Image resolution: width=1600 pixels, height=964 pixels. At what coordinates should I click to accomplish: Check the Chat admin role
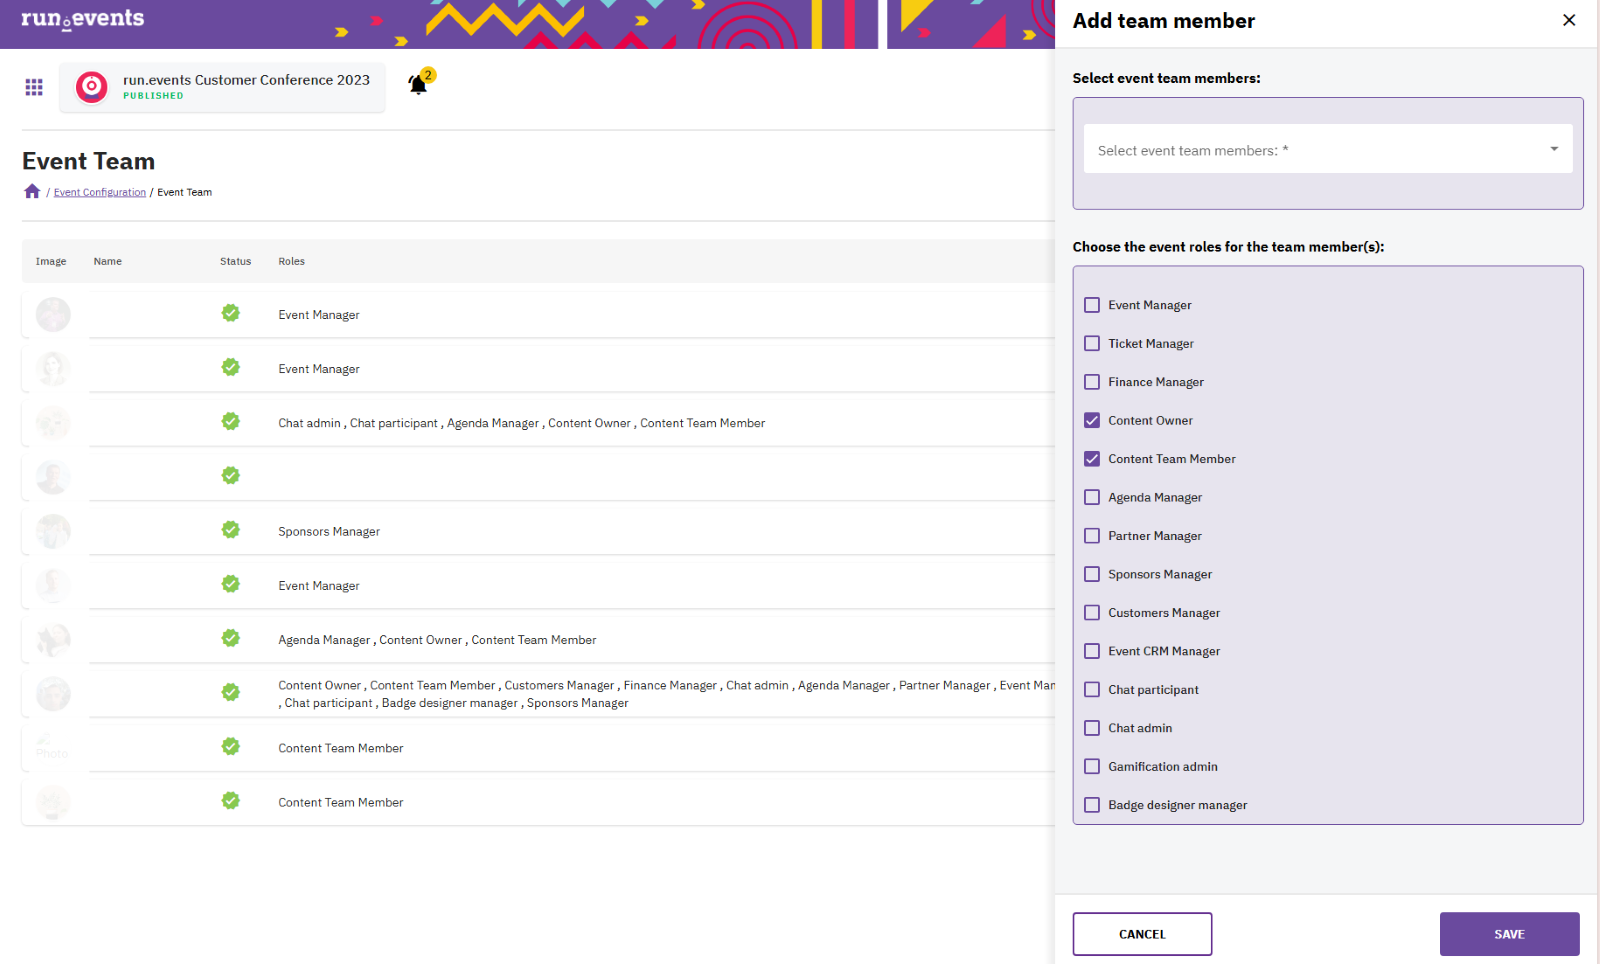(1092, 728)
